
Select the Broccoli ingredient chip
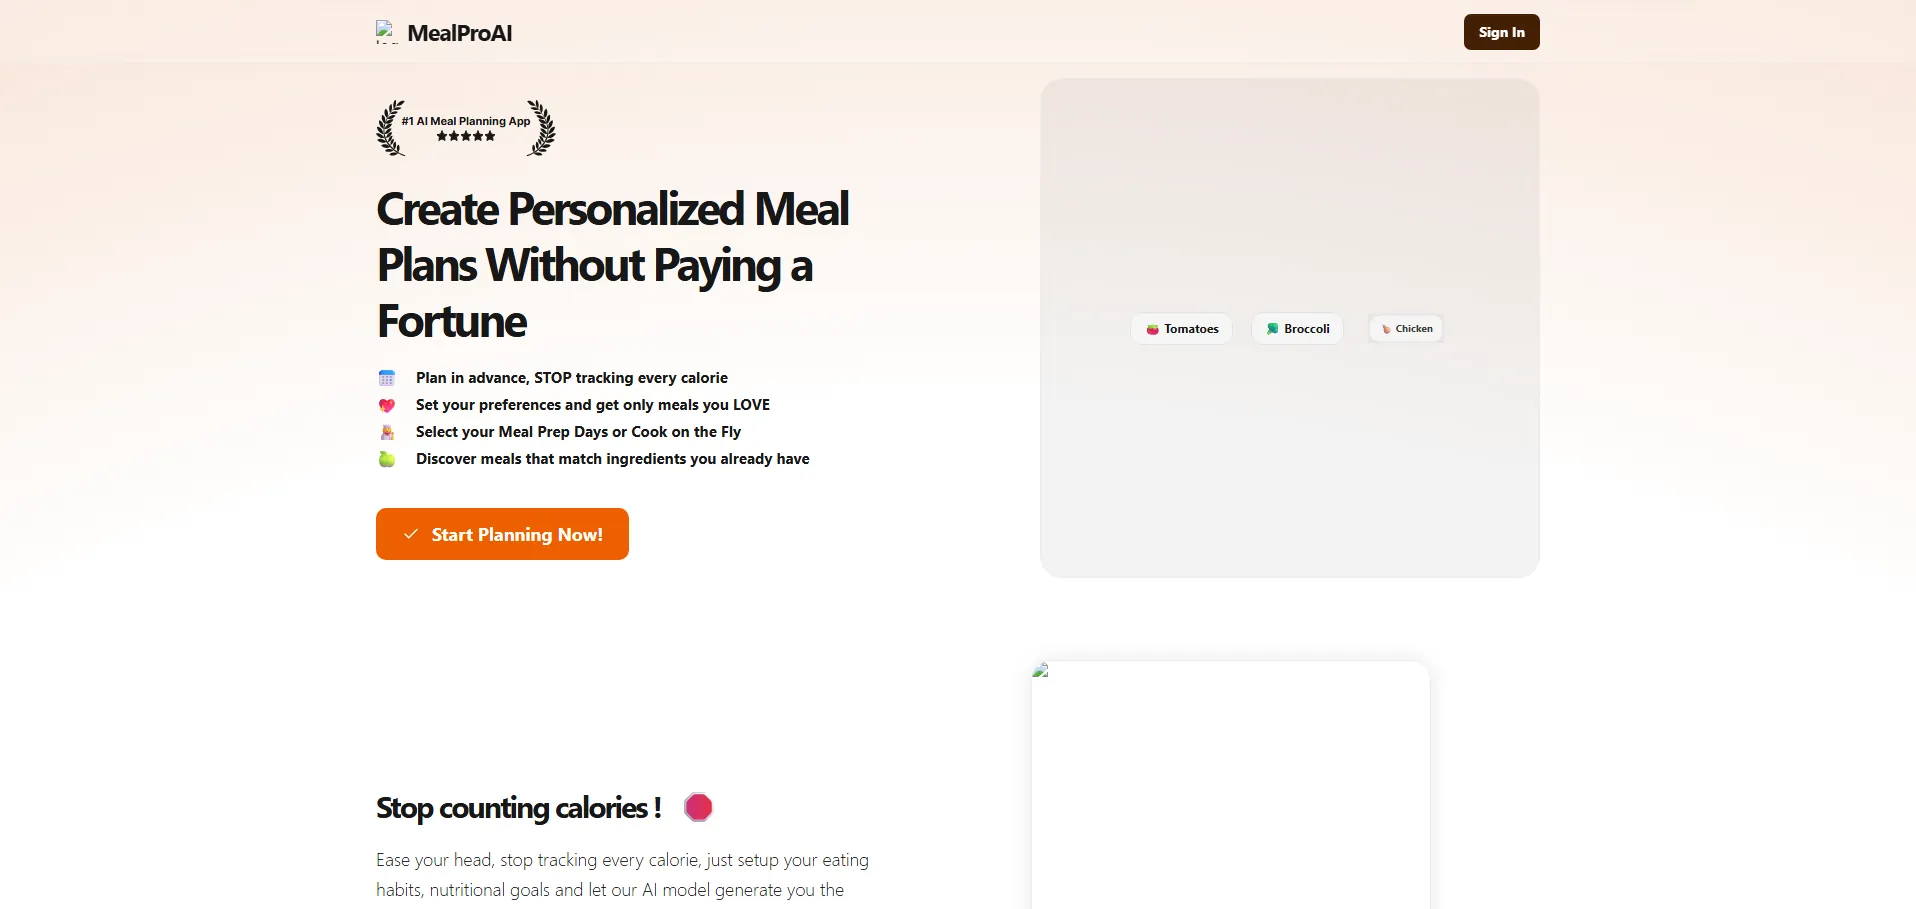pyautogui.click(x=1297, y=329)
